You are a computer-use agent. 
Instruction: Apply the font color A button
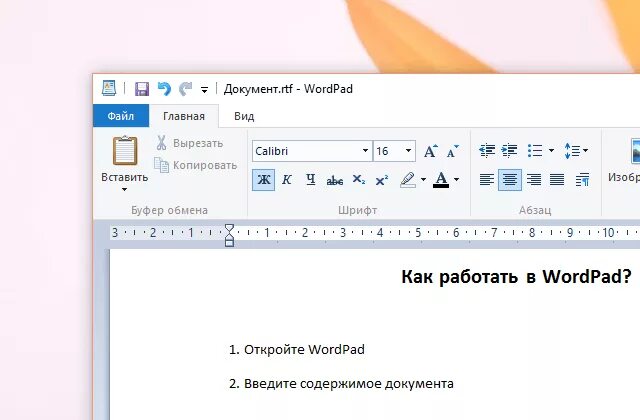(441, 180)
